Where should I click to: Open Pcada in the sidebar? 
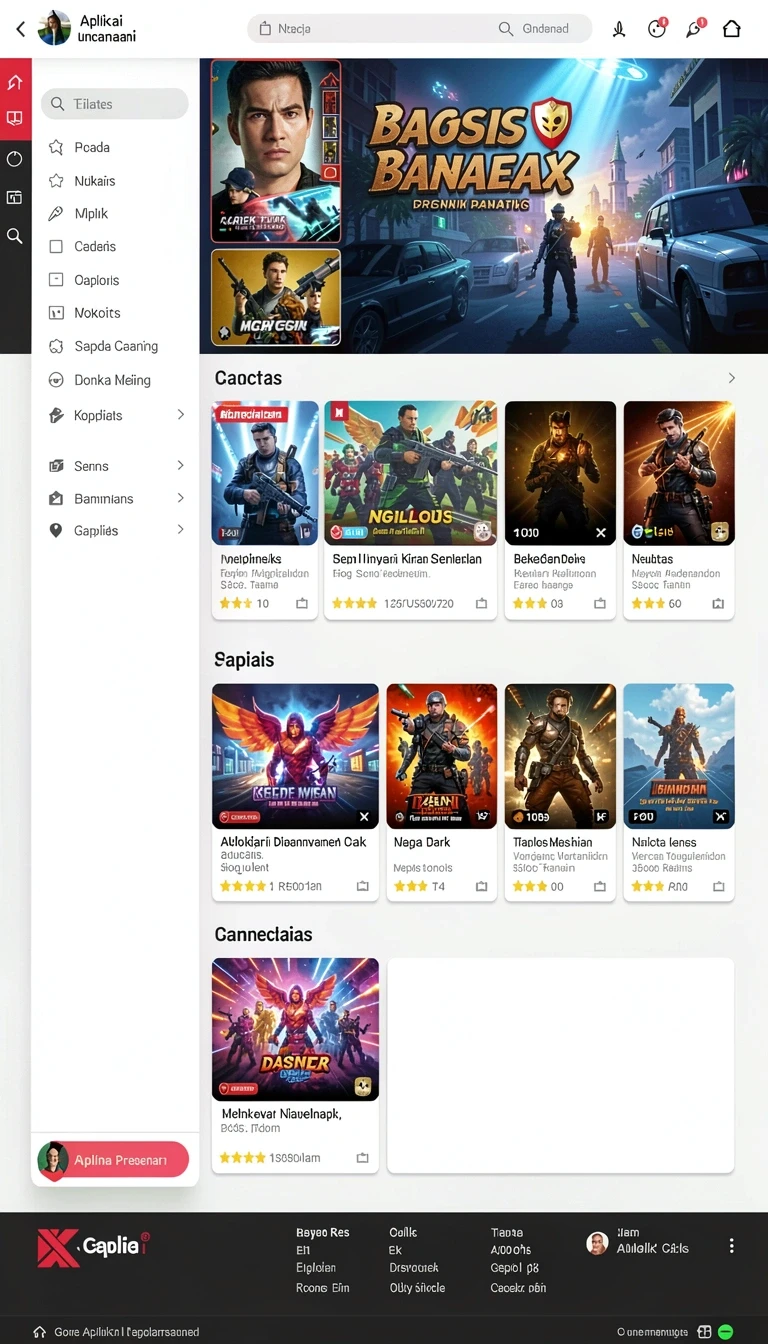[92, 147]
